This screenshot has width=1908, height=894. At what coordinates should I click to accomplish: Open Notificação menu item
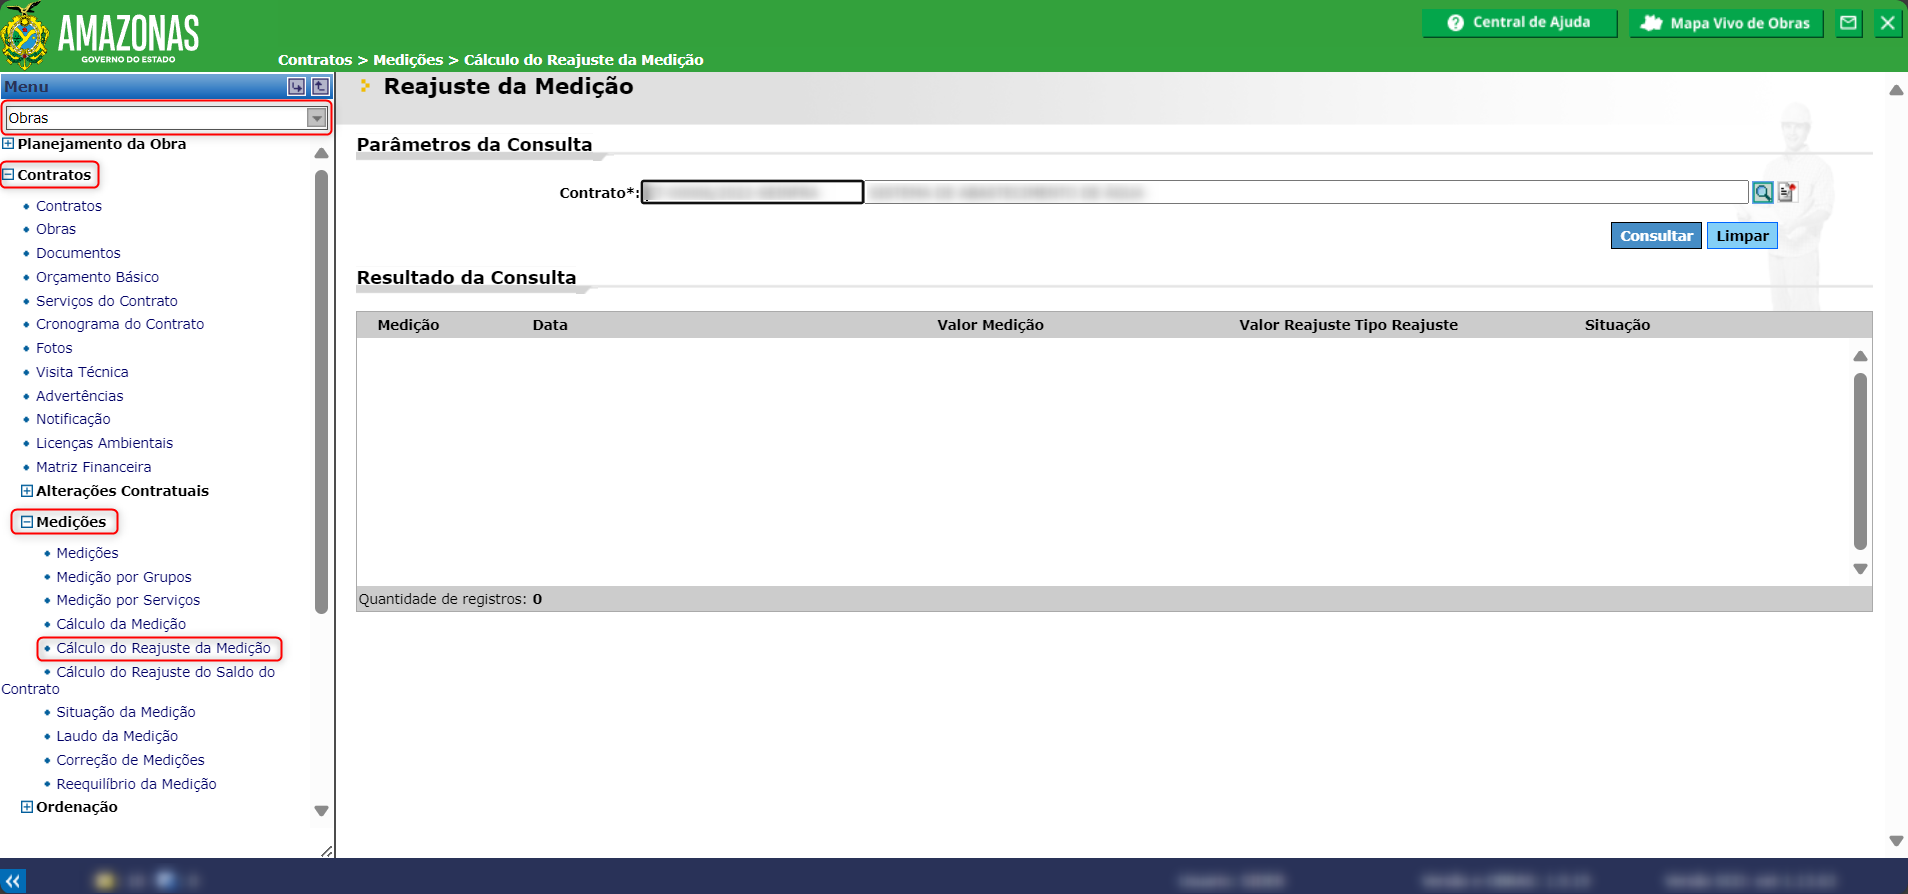73,419
